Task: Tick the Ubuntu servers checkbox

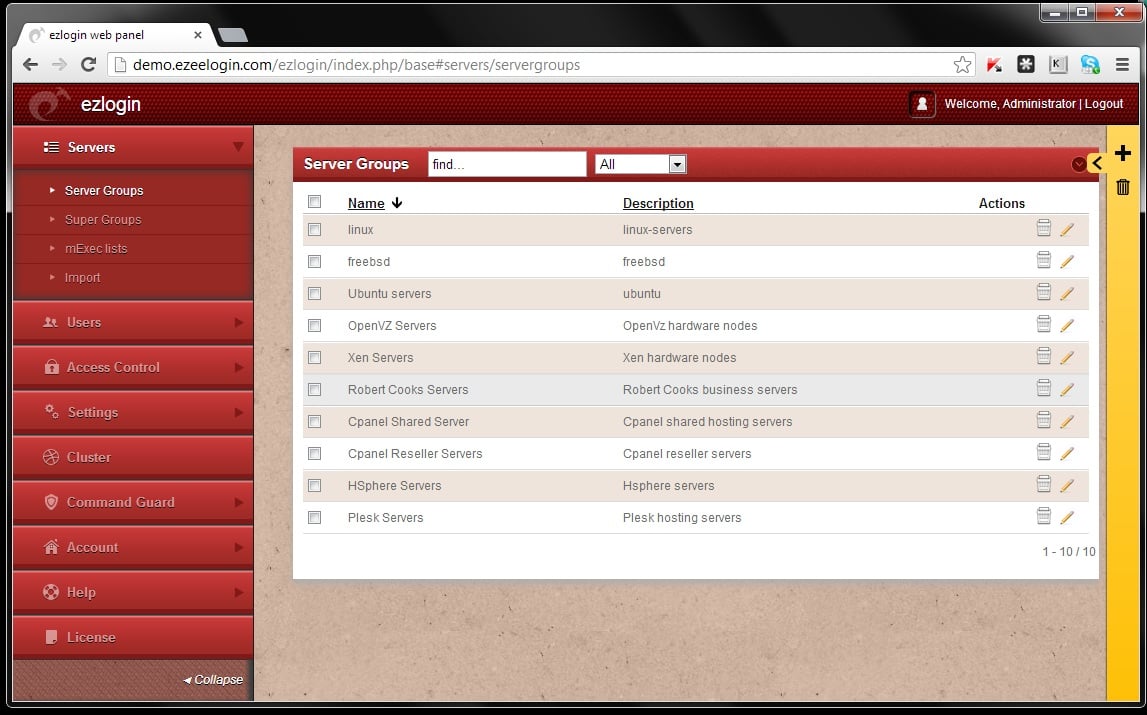Action: pyautogui.click(x=315, y=293)
